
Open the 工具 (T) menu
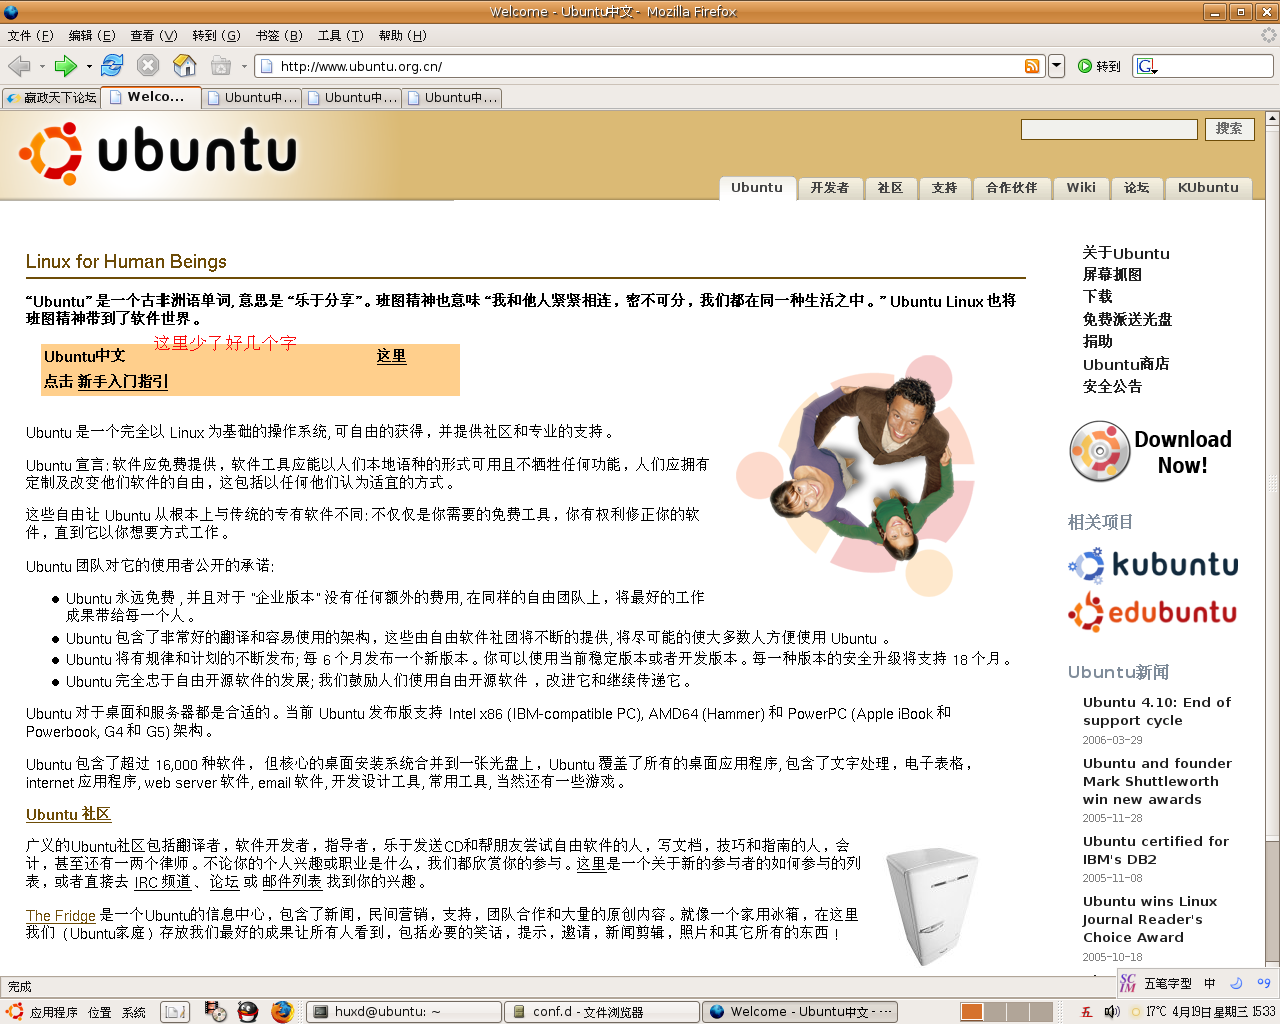341,36
